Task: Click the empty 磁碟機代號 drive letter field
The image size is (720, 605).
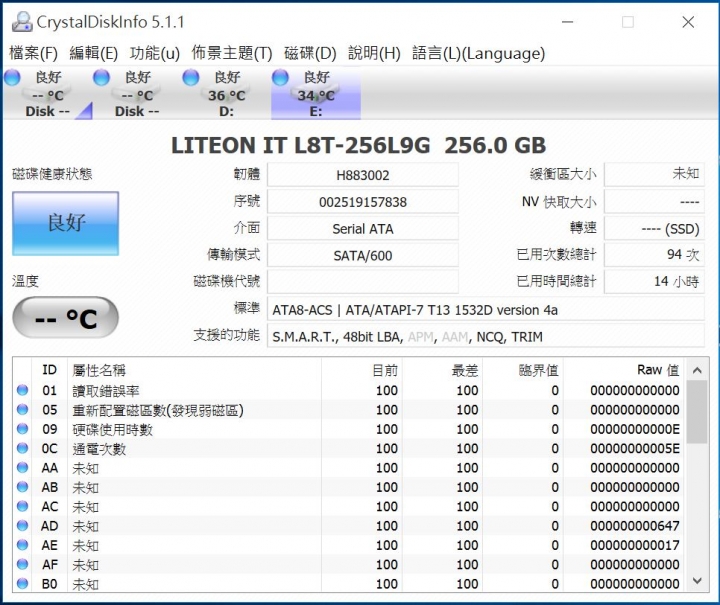Action: 363,282
